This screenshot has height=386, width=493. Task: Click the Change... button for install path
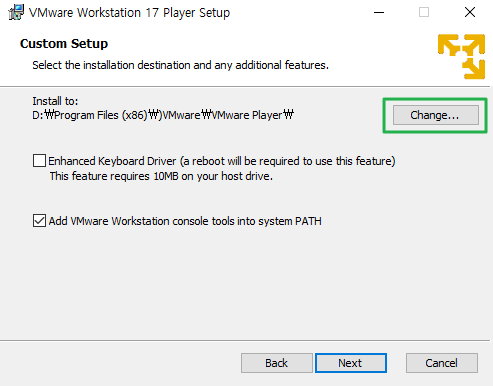435,115
